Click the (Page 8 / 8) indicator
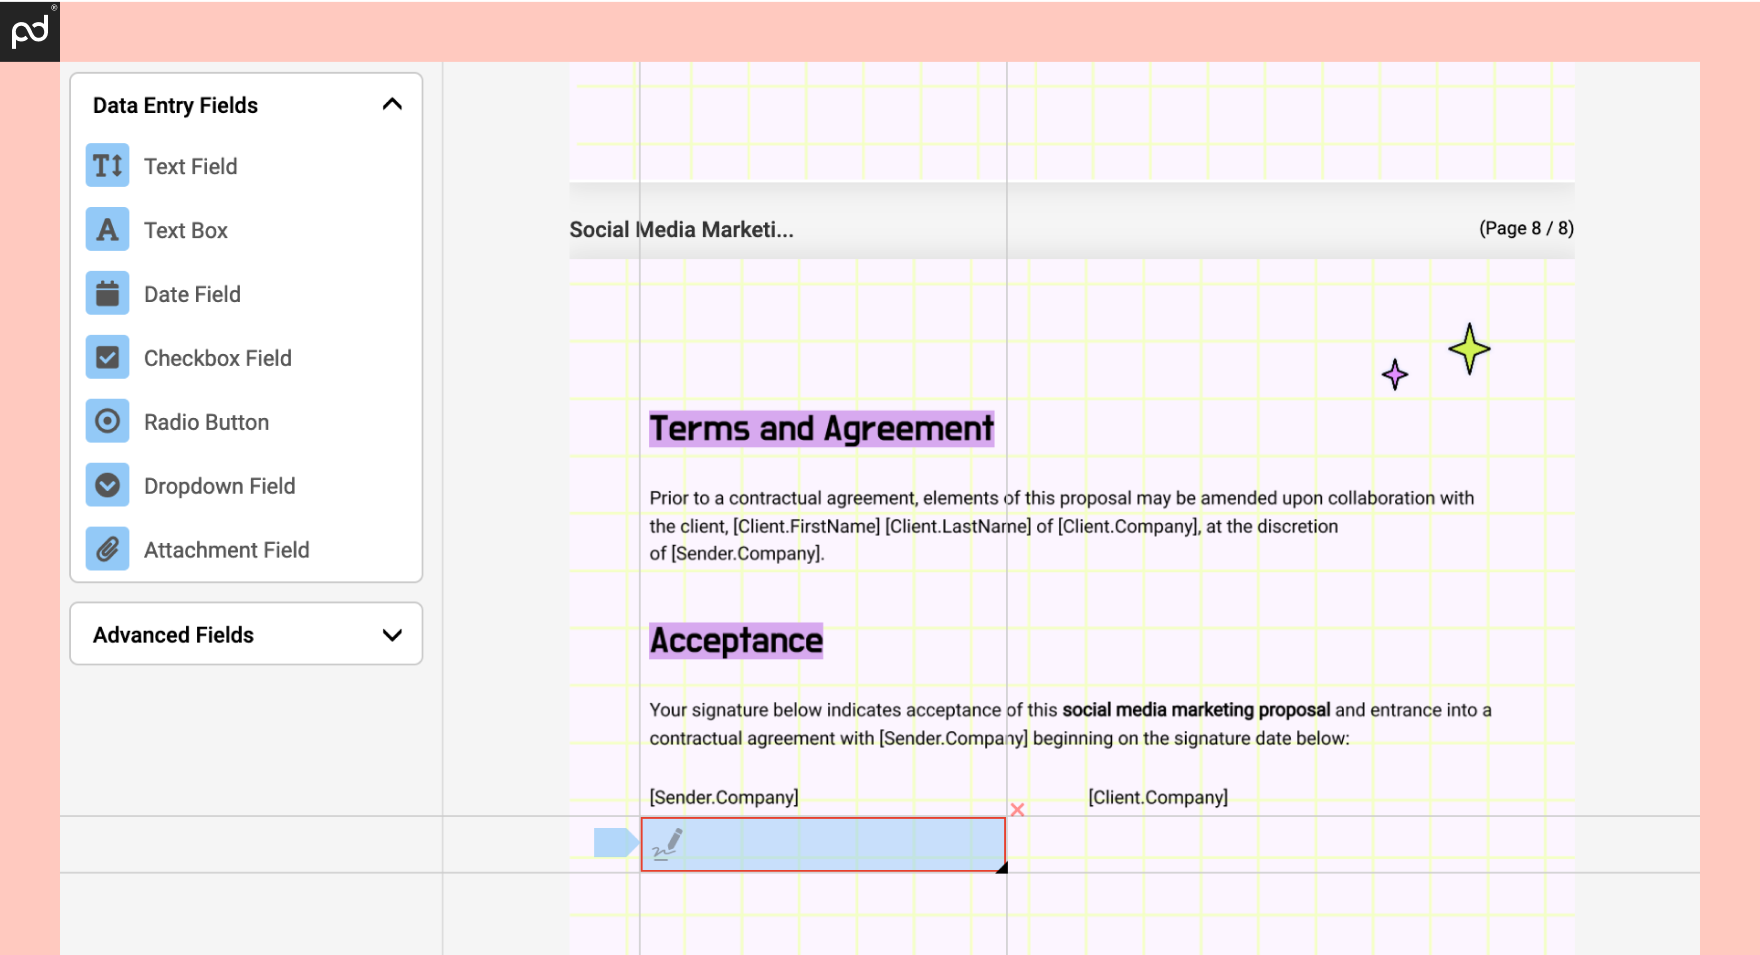This screenshot has height=955, width=1760. 1526,228
